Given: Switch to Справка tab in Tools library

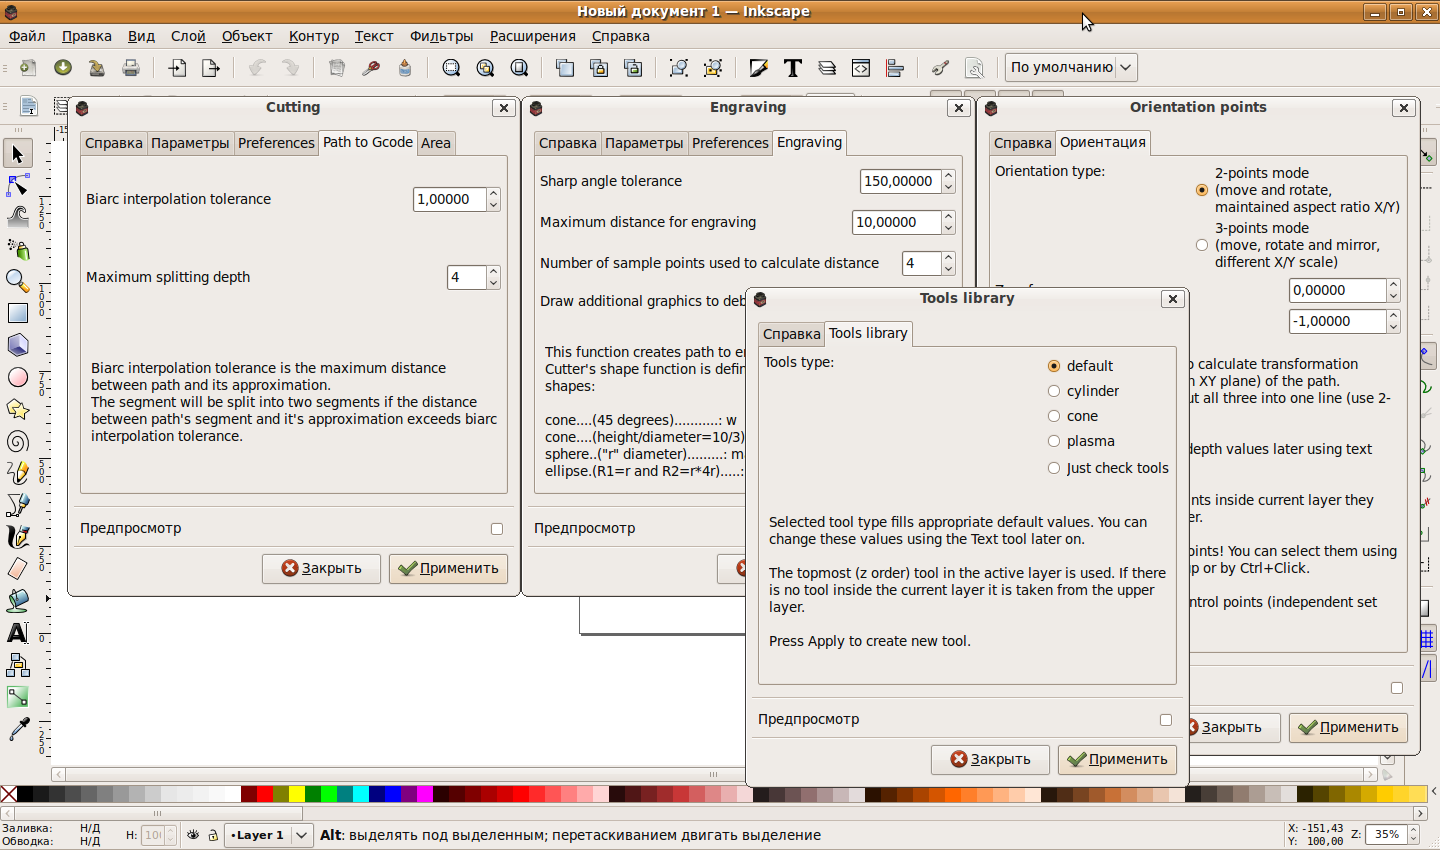Looking at the screenshot, I should coord(791,334).
